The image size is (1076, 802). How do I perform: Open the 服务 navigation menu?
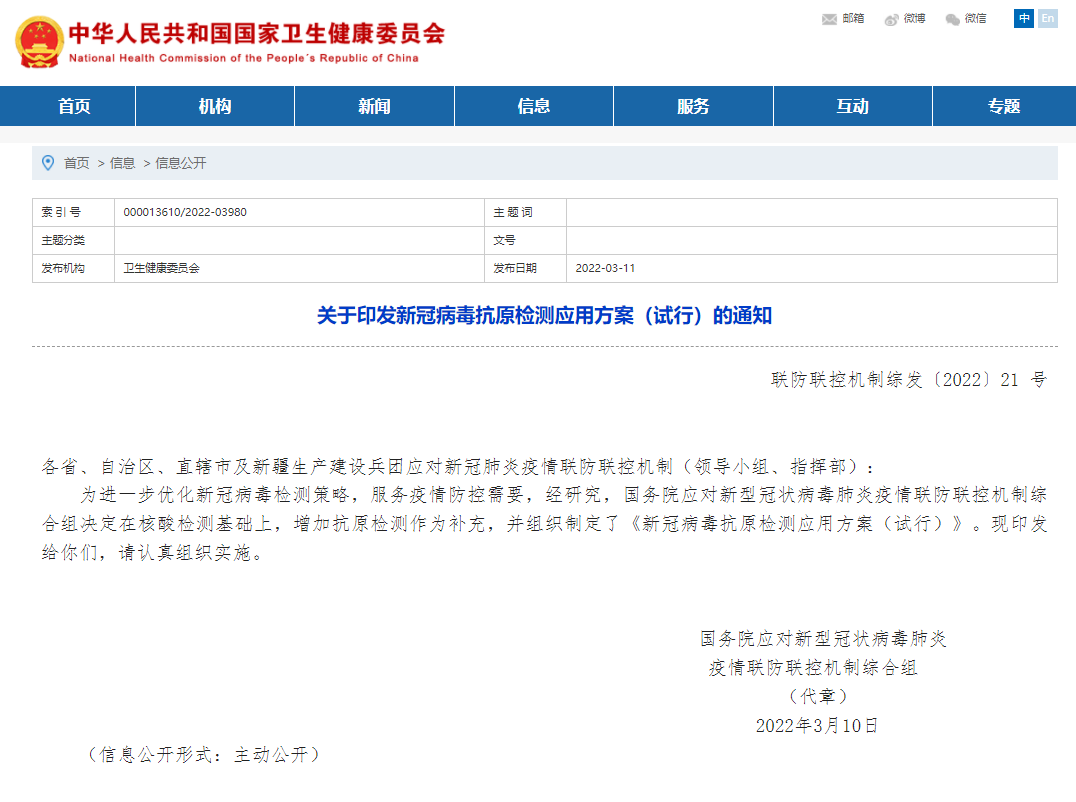click(x=693, y=105)
